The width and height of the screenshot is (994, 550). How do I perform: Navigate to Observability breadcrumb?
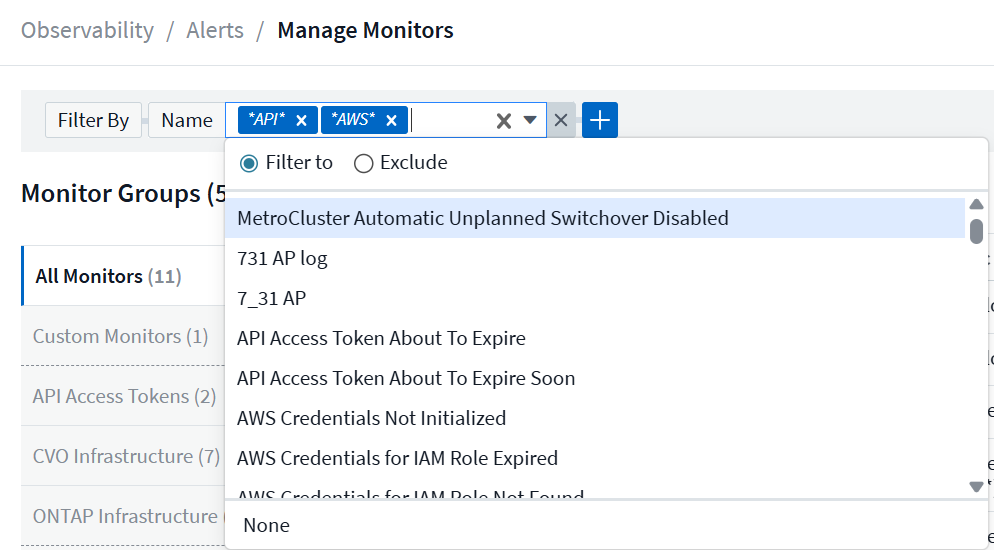click(x=87, y=30)
